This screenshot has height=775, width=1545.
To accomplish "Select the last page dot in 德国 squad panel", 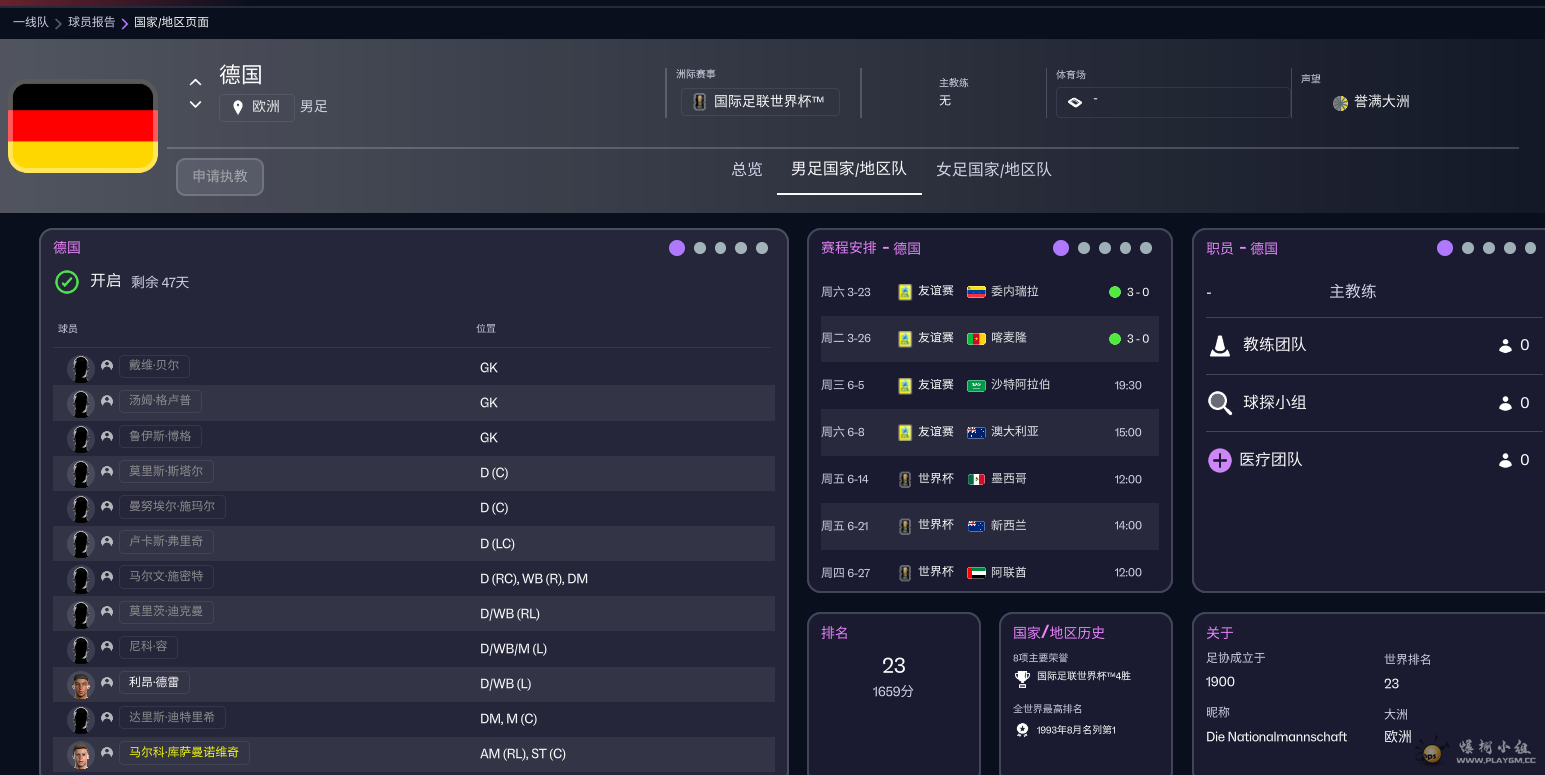I will [x=762, y=248].
